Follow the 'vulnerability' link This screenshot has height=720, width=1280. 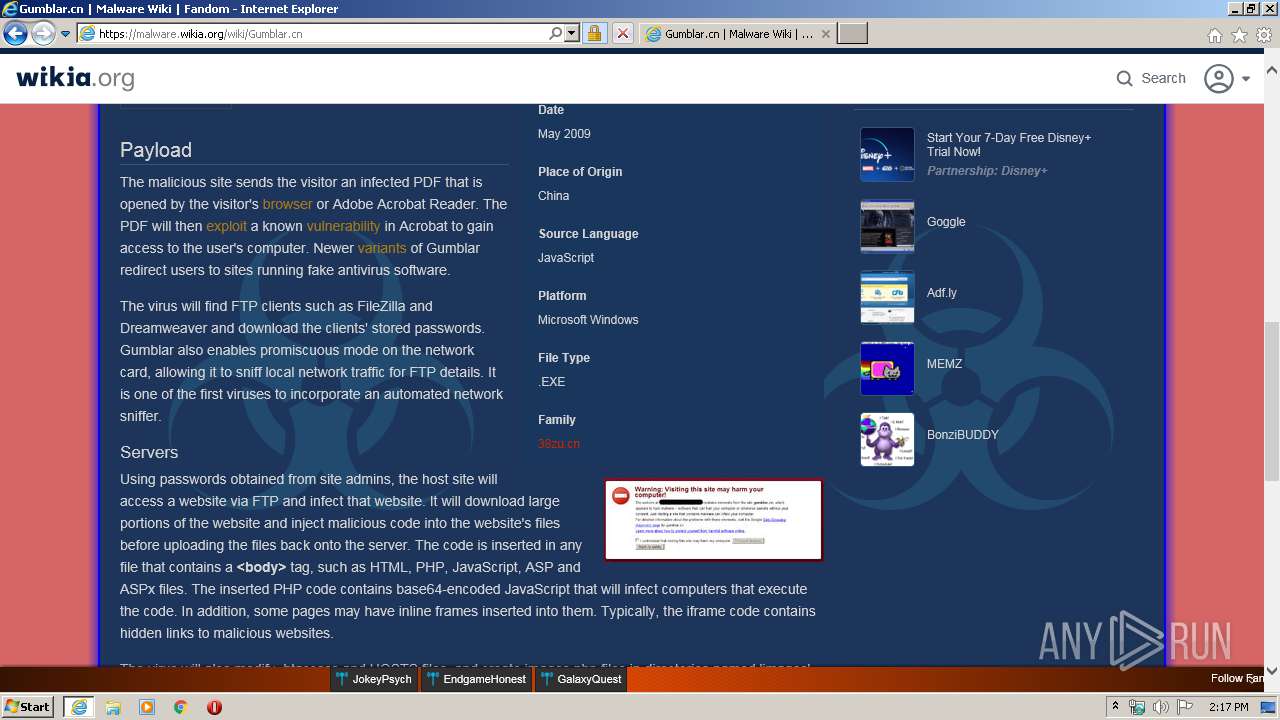coord(343,226)
